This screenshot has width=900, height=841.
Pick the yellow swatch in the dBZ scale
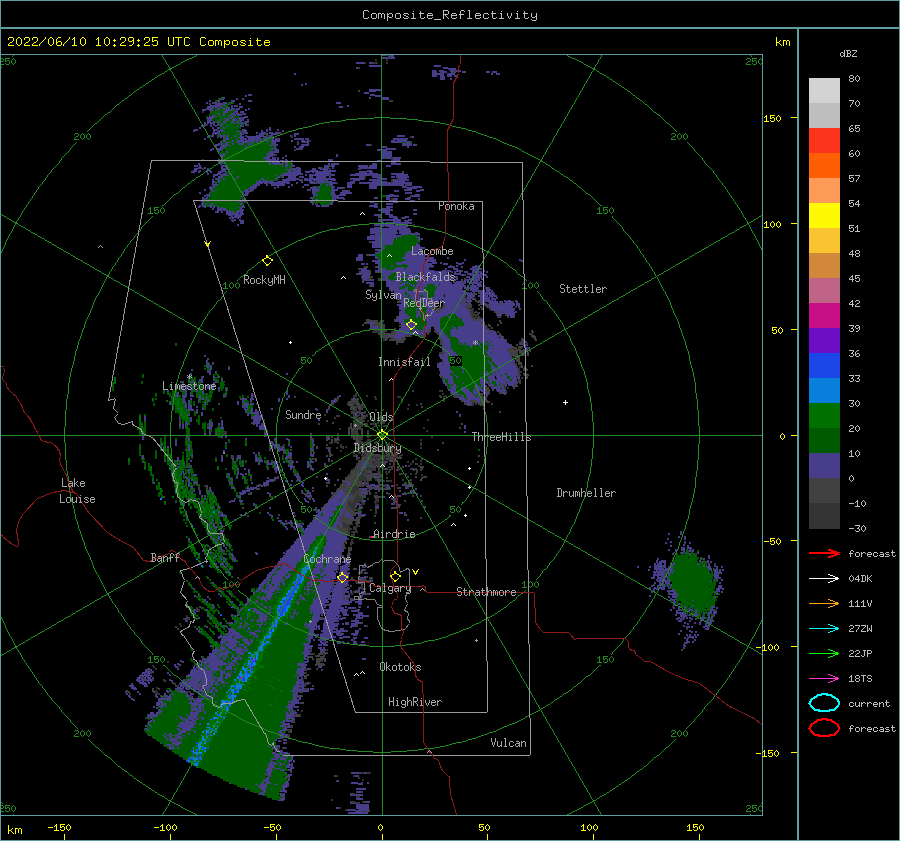824,216
